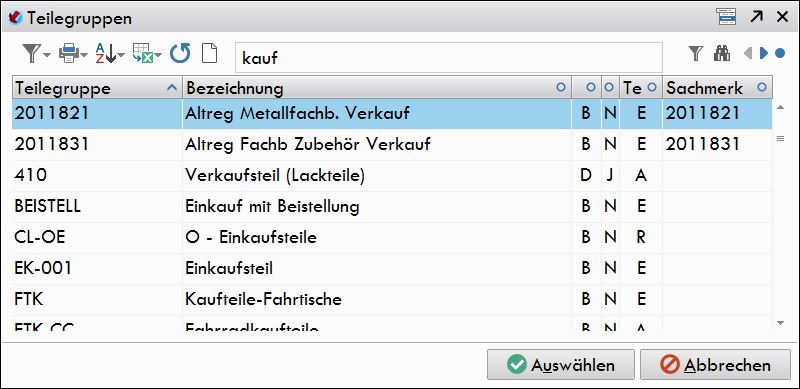Click the Excel export icon
This screenshot has width=800, height=389.
pos(142,53)
